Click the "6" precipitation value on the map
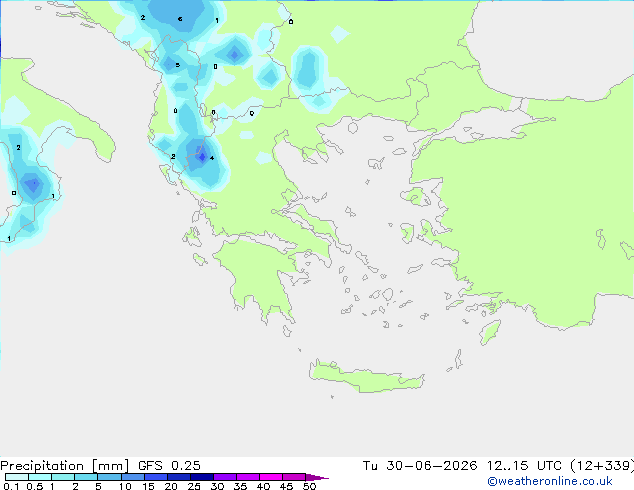Screen dimensions: 634x490 click(180, 19)
